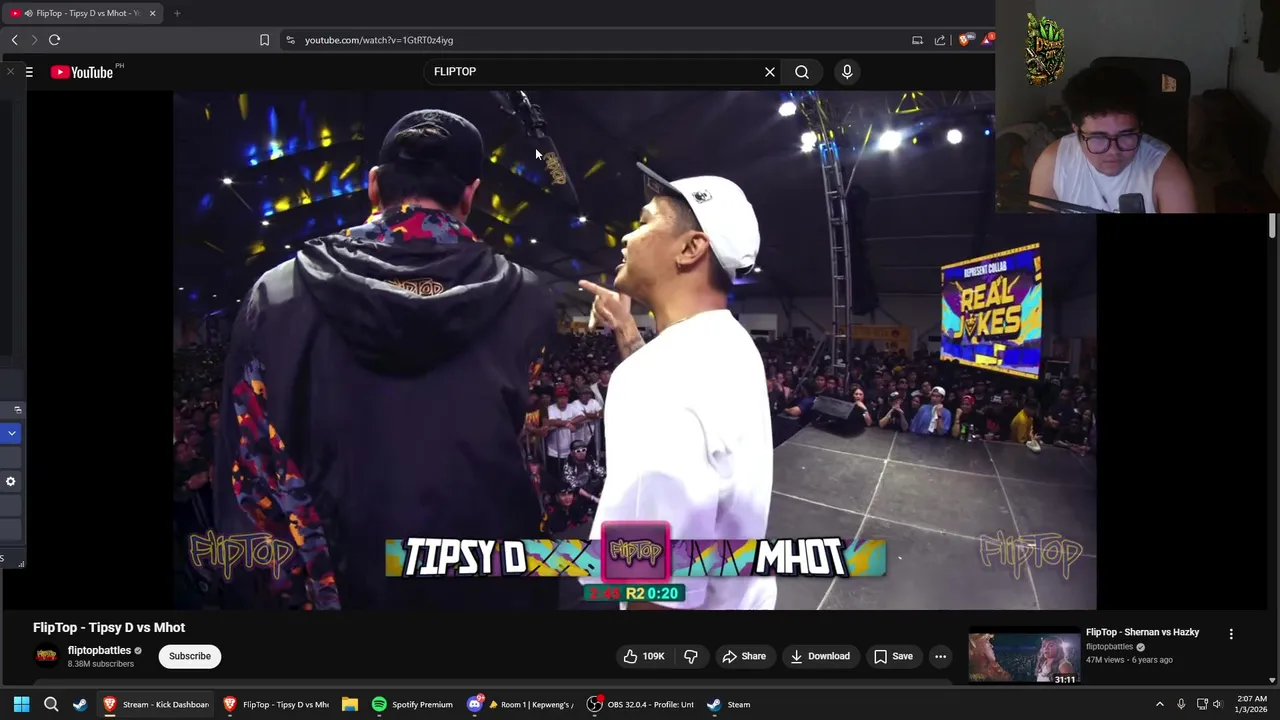
Task: Open Spotify Premium from taskbar
Action: click(x=413, y=704)
